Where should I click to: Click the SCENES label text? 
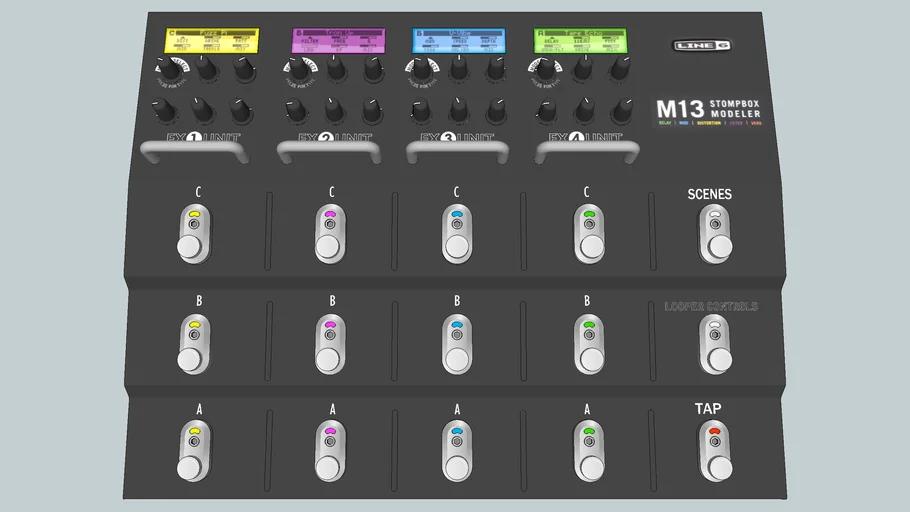[709, 194]
